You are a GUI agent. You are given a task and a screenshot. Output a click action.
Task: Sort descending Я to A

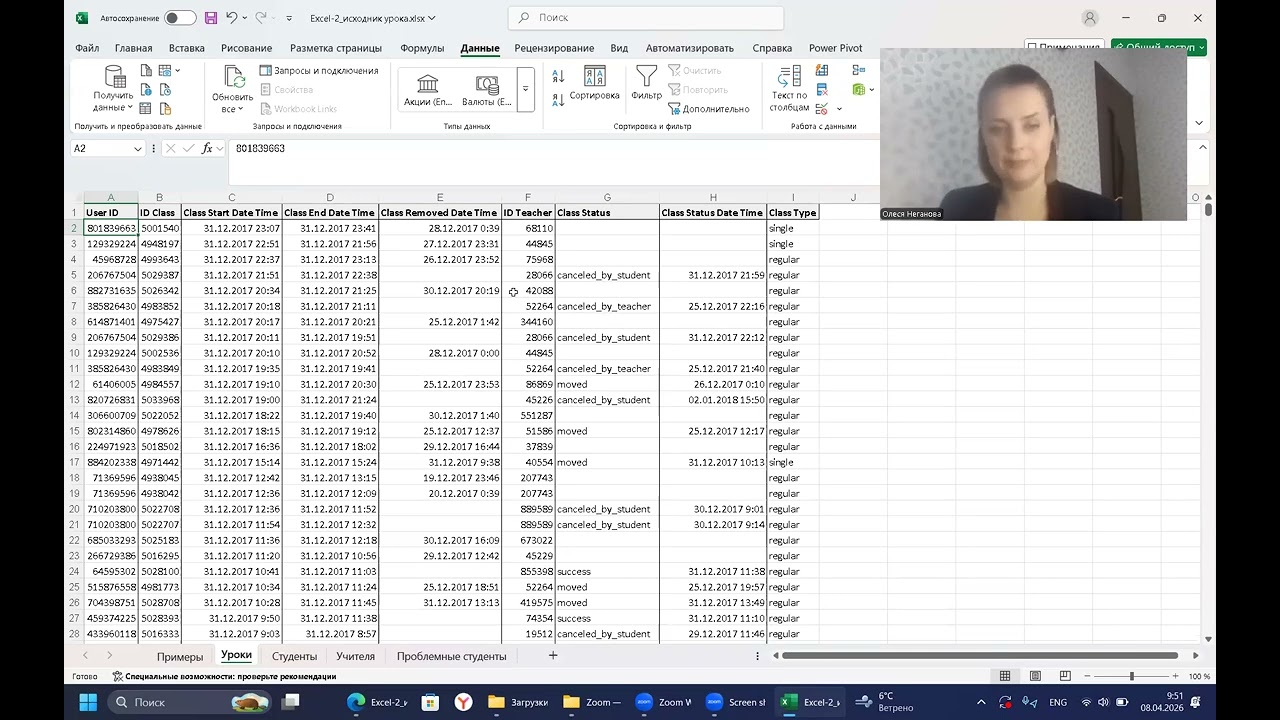pyautogui.click(x=558, y=101)
